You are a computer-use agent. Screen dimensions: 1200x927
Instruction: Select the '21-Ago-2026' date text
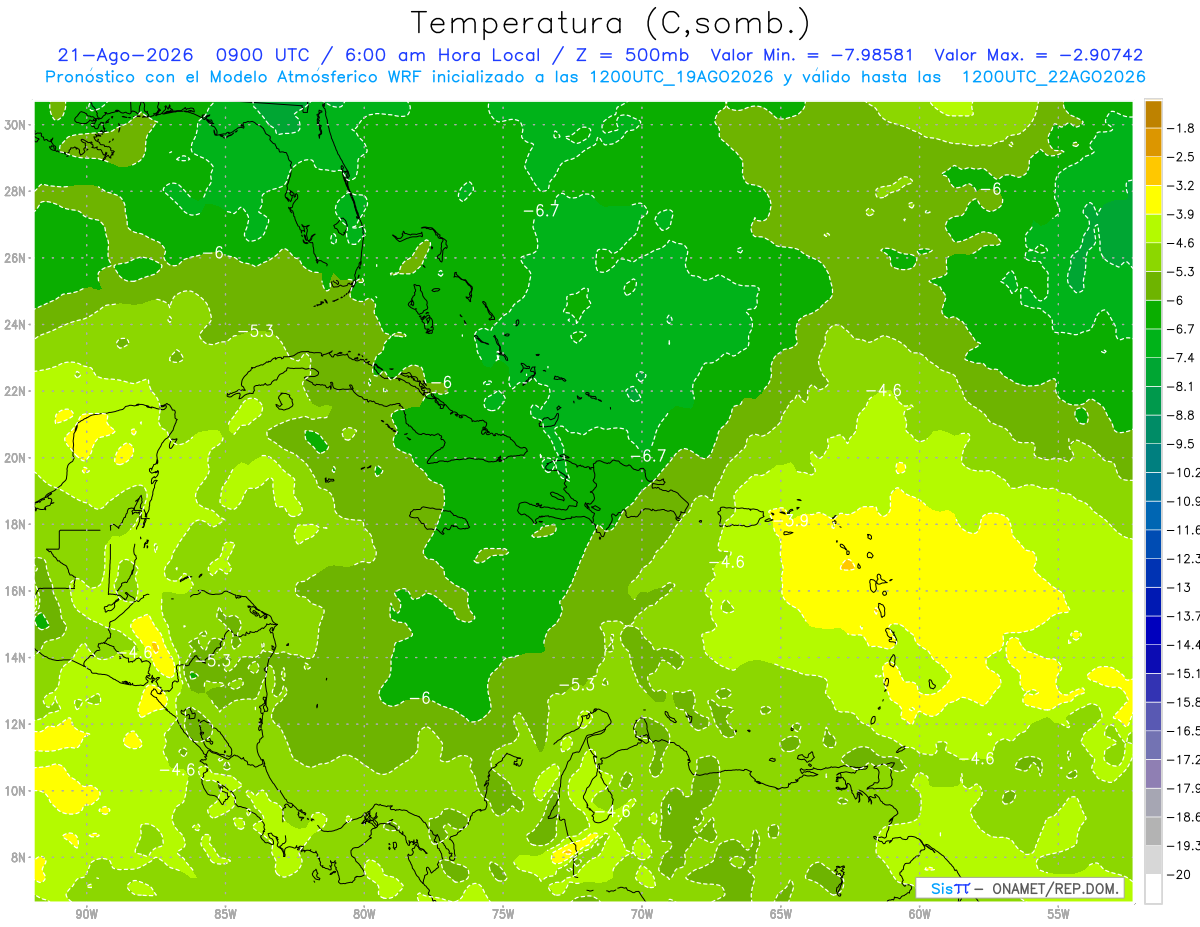click(x=123, y=55)
